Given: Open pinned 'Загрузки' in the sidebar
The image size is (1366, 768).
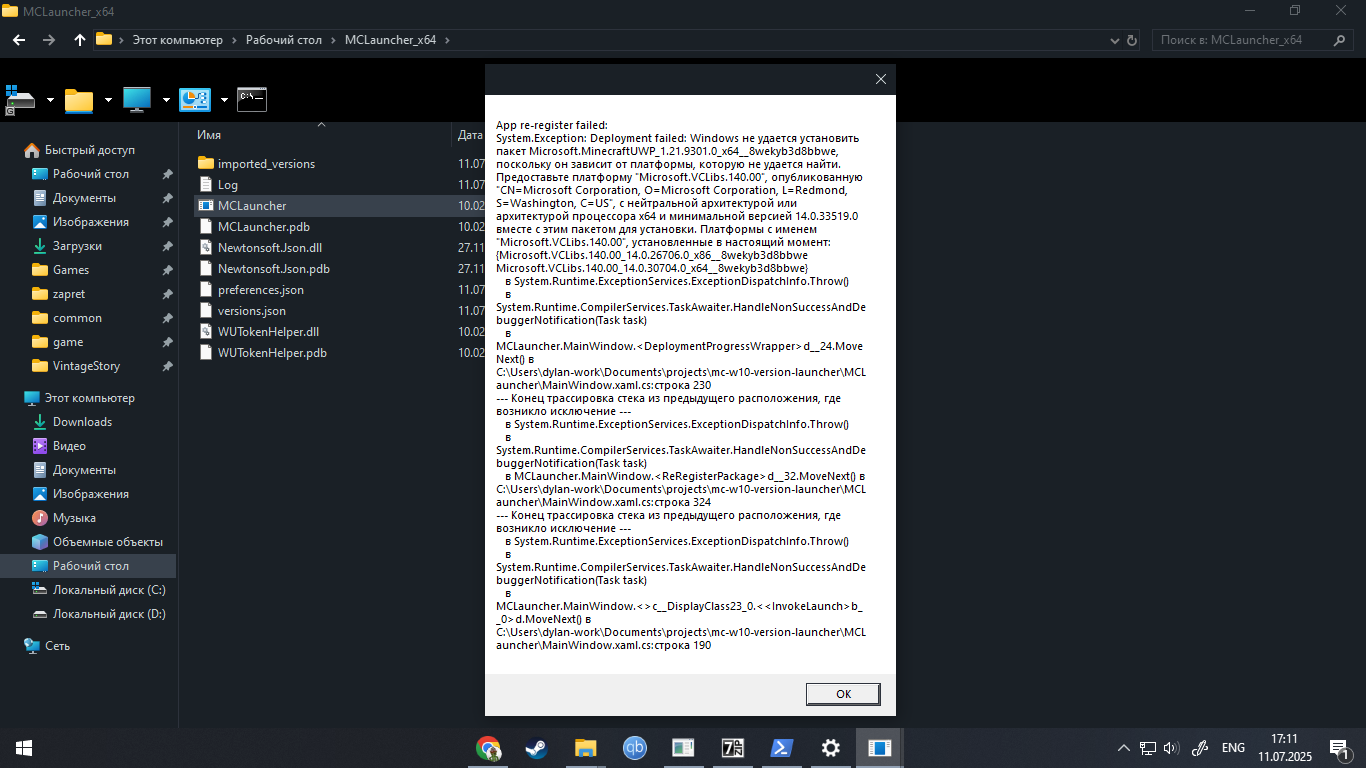Looking at the screenshot, I should [x=77, y=246].
